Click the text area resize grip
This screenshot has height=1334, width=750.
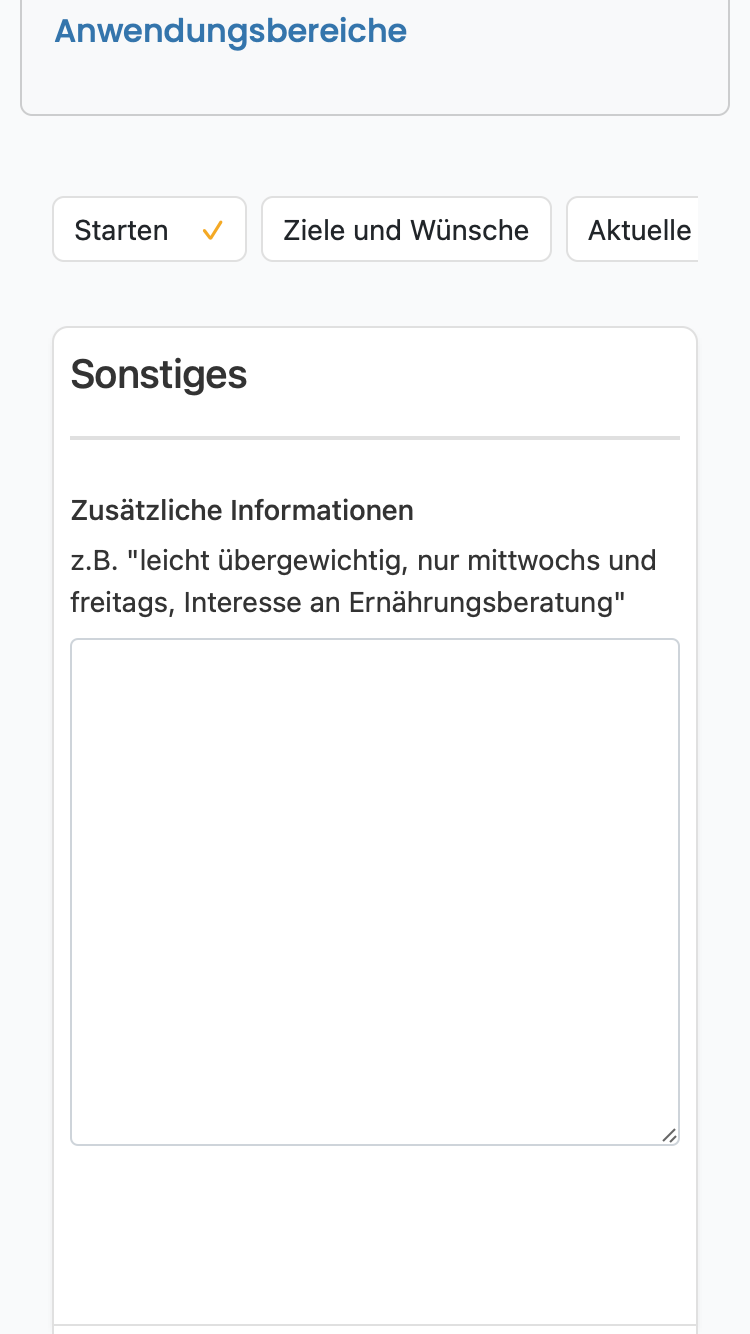pos(669,1134)
